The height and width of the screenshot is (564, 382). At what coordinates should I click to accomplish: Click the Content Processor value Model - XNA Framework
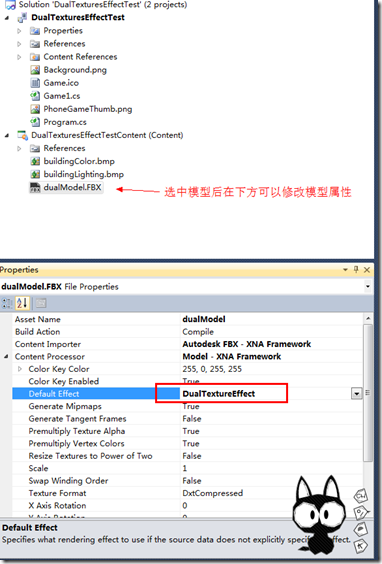click(232, 356)
